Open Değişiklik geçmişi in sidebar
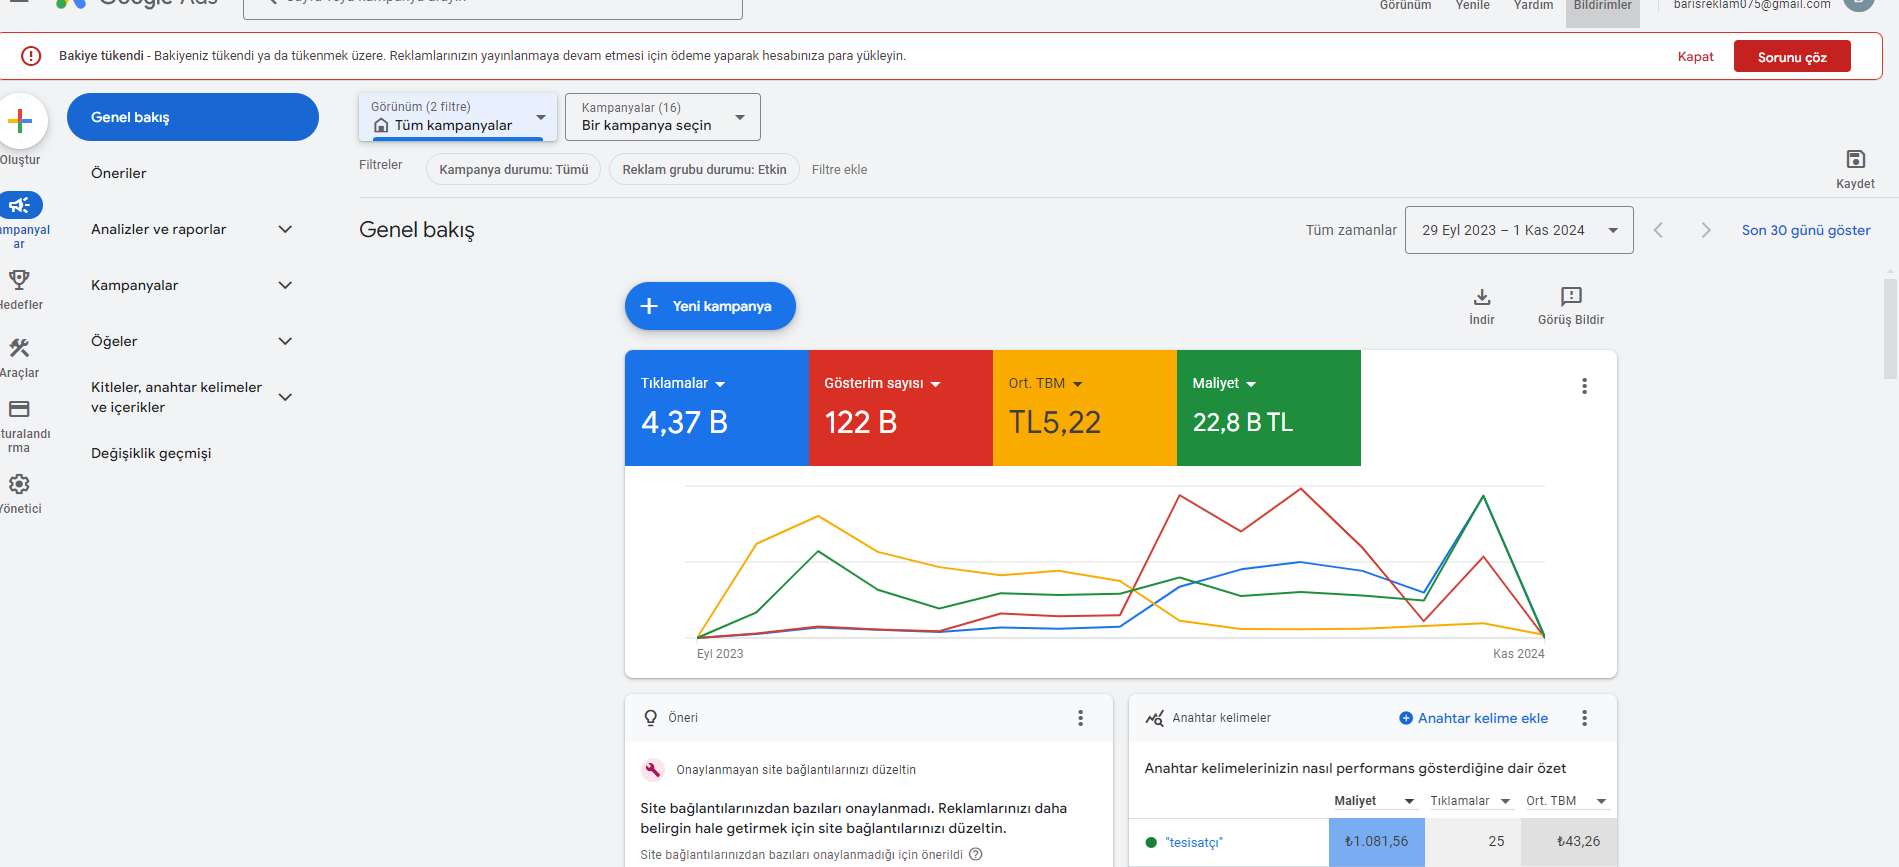Viewport: 1899px width, 867px height. point(151,453)
